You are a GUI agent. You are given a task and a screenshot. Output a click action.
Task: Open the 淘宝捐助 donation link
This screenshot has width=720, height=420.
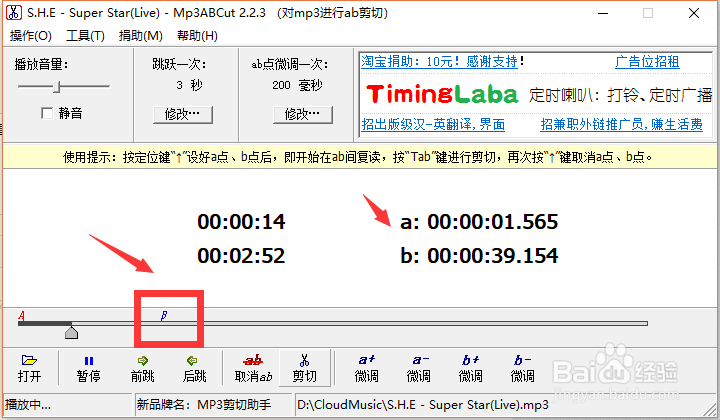[x=439, y=62]
